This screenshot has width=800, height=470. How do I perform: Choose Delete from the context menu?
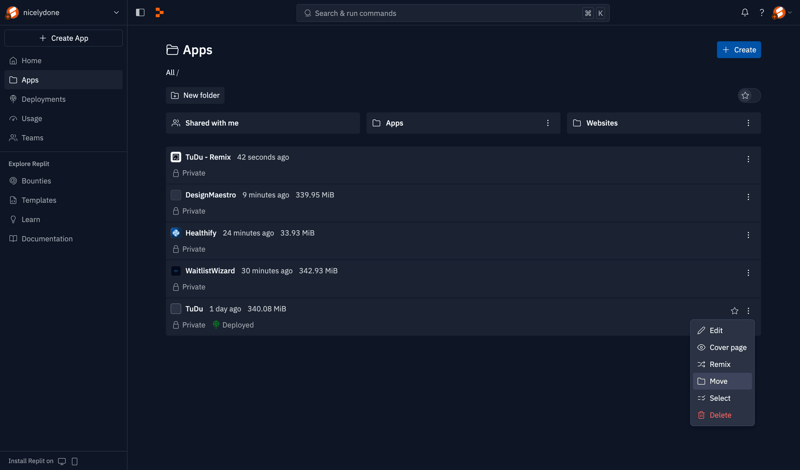coord(722,415)
